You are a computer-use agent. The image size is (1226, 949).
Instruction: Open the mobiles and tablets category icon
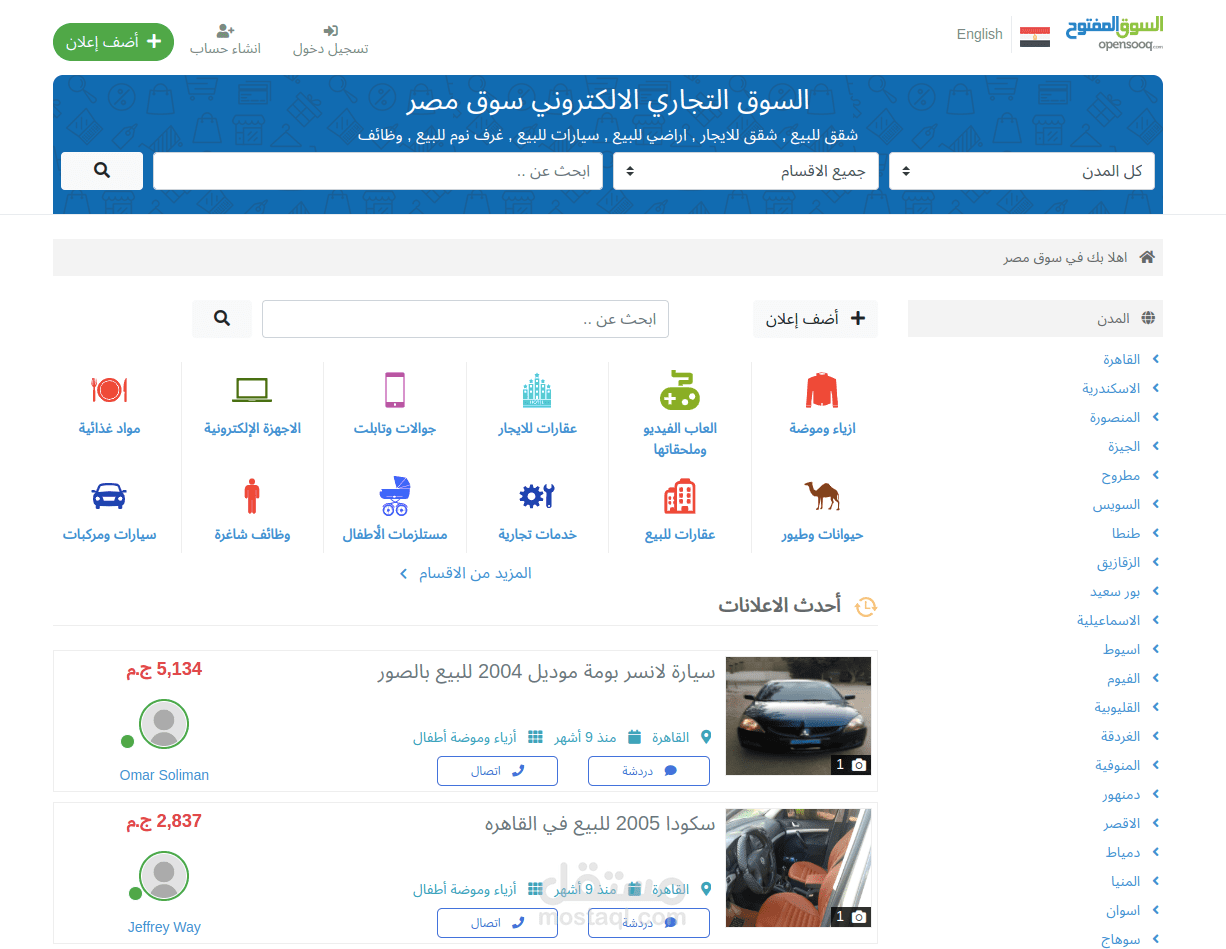394,390
